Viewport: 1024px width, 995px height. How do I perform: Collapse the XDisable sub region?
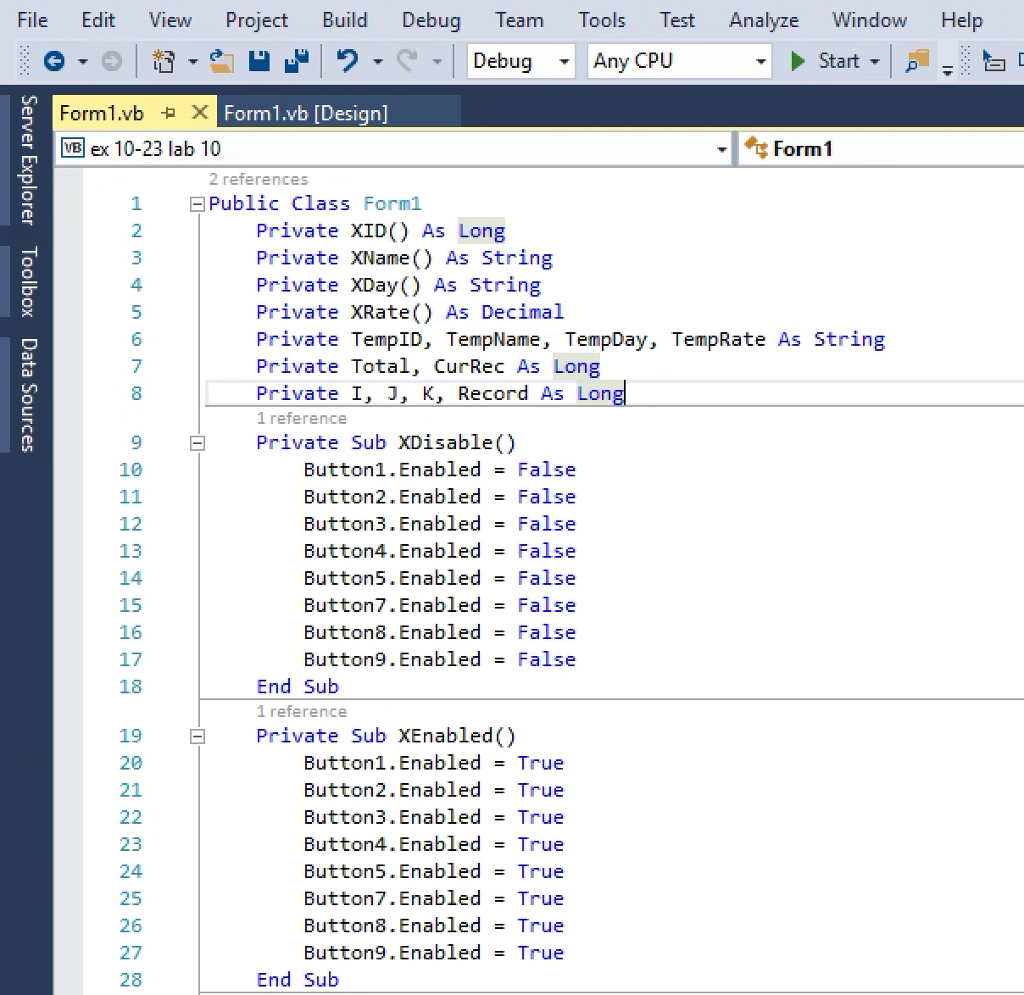coord(196,442)
